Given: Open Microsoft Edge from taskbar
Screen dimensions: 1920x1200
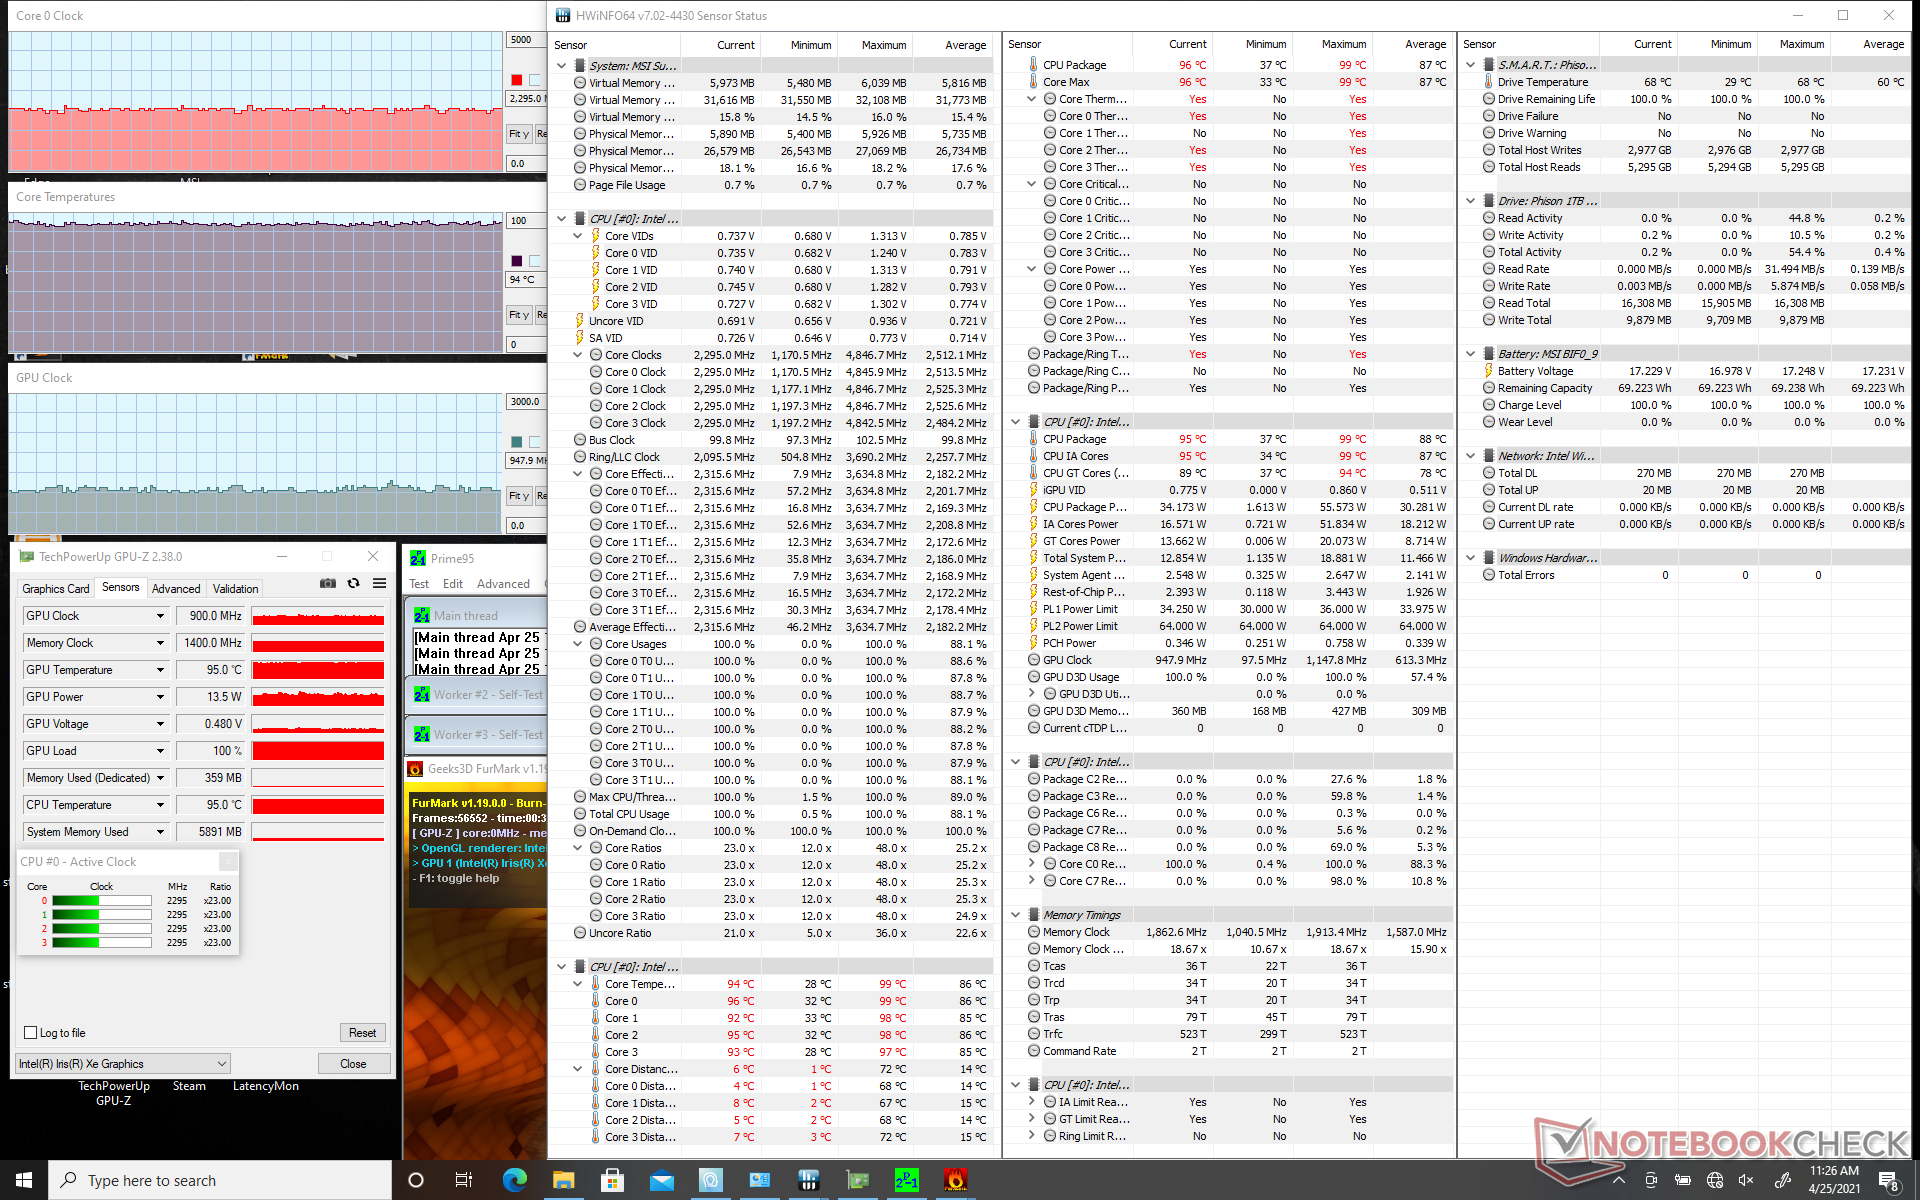Looking at the screenshot, I should point(515,1180).
